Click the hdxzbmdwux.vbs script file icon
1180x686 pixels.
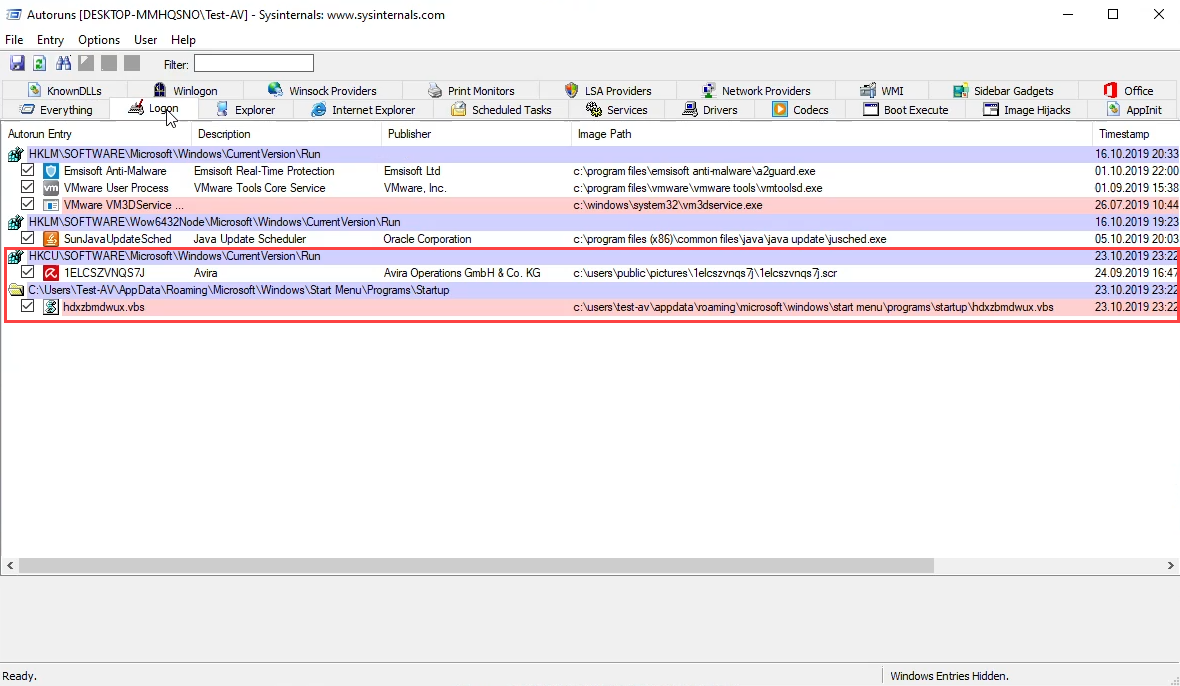51,307
